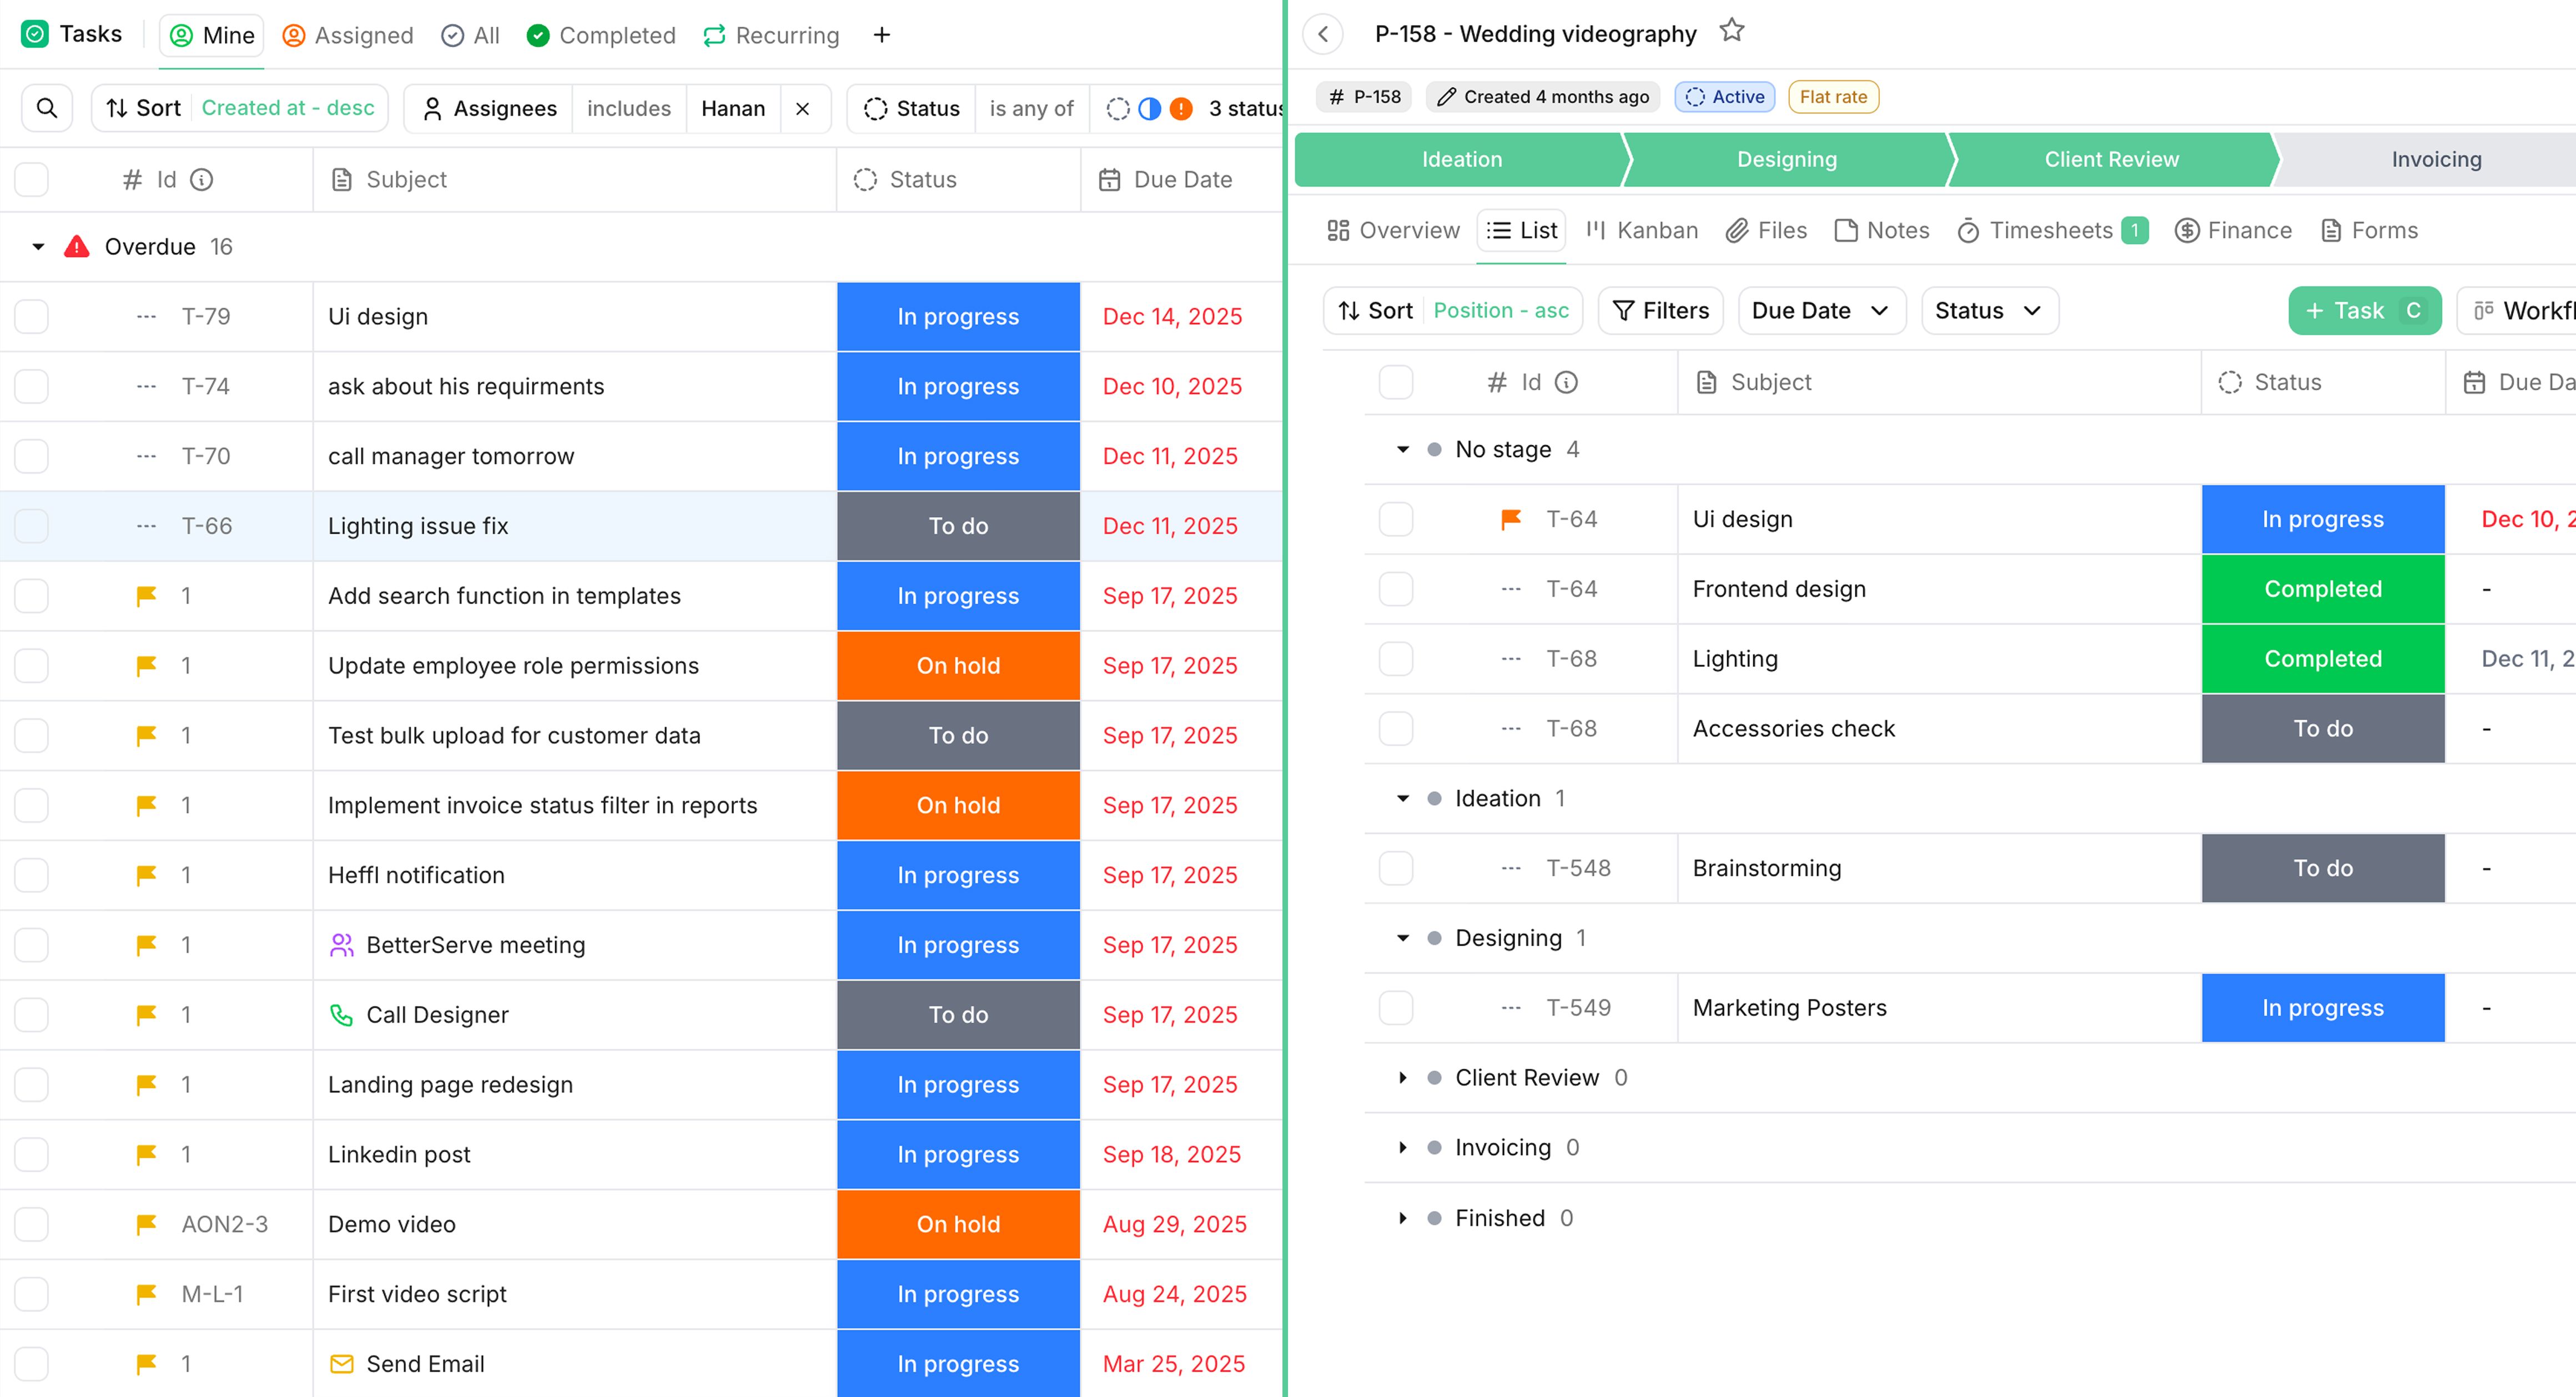Screen dimensions: 2576x1397
Task: Click the search magnifier icon
Action: 46,108
